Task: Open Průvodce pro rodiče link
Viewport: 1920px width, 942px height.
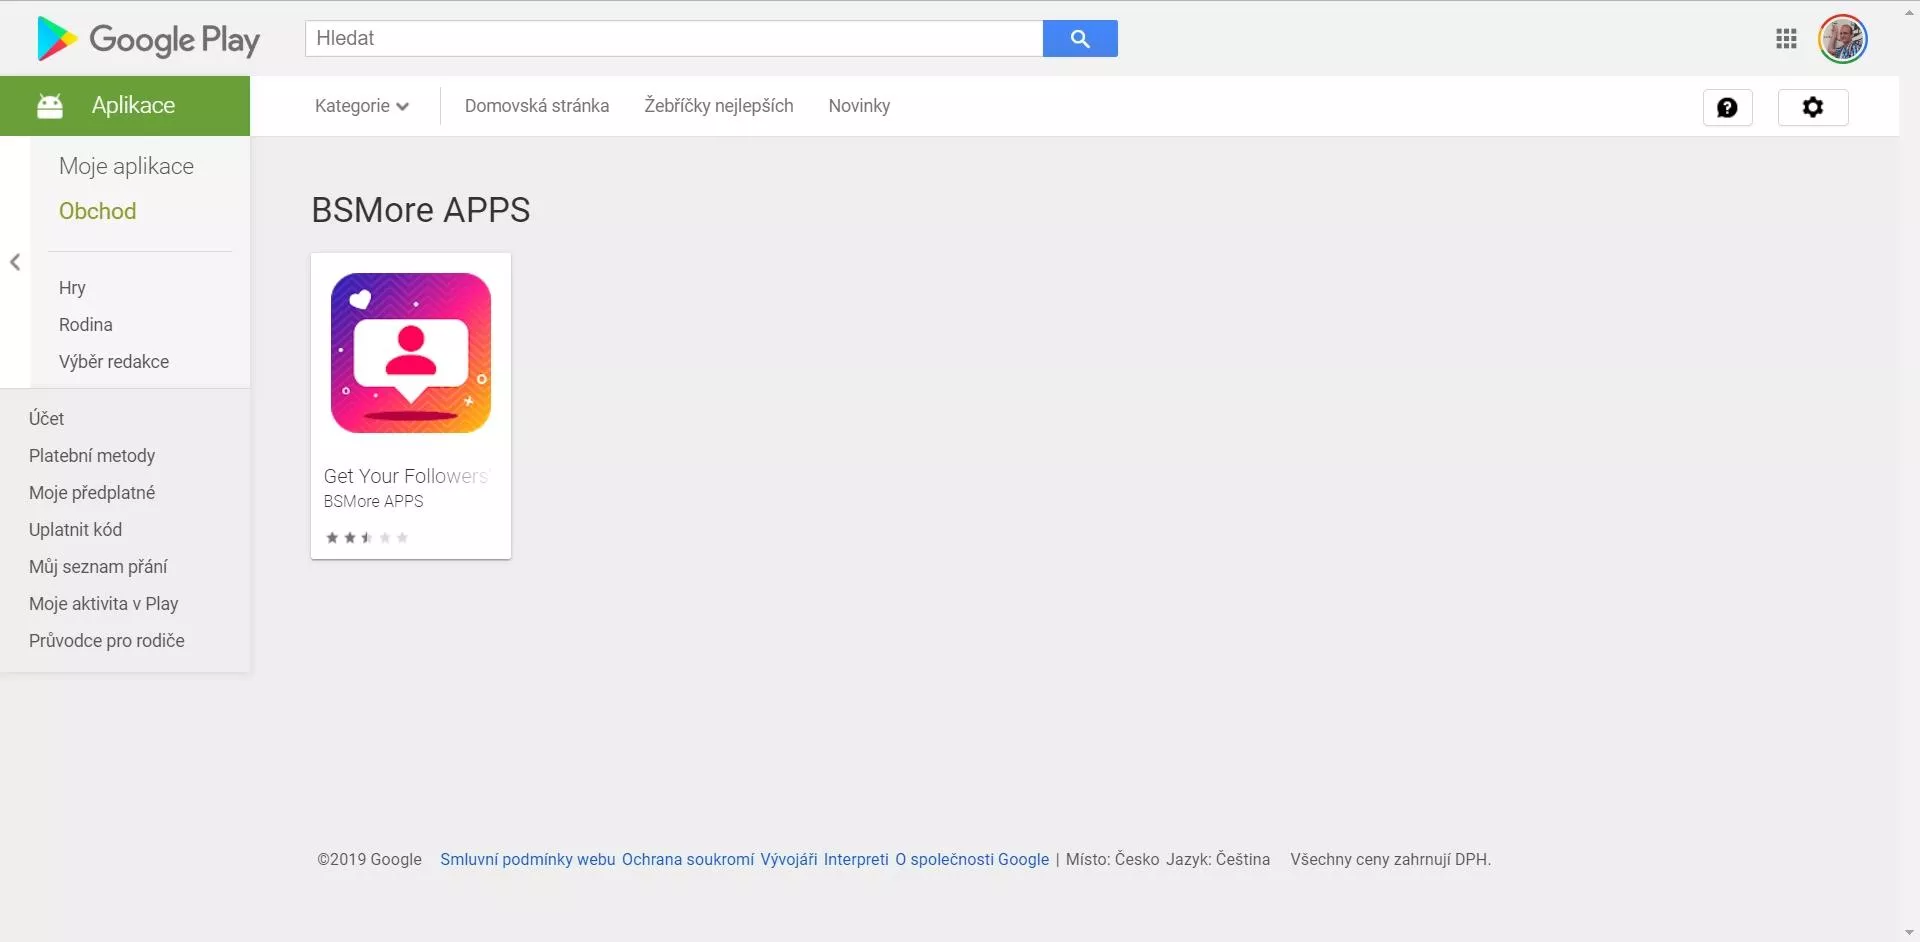Action: pyautogui.click(x=106, y=641)
